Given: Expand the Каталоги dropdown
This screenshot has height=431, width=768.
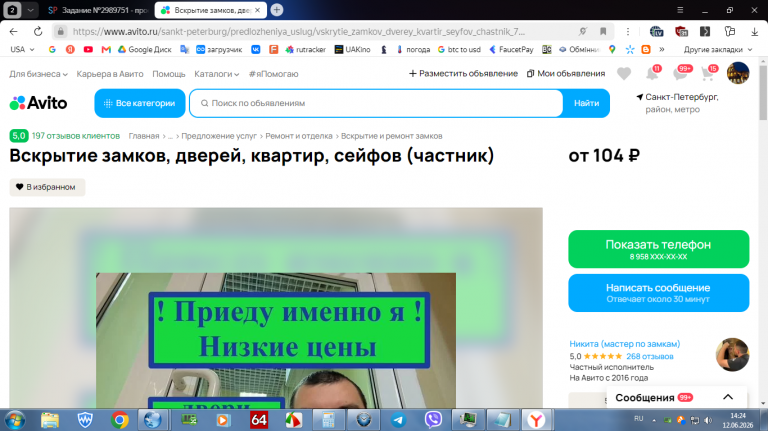Looking at the screenshot, I should coord(216,74).
